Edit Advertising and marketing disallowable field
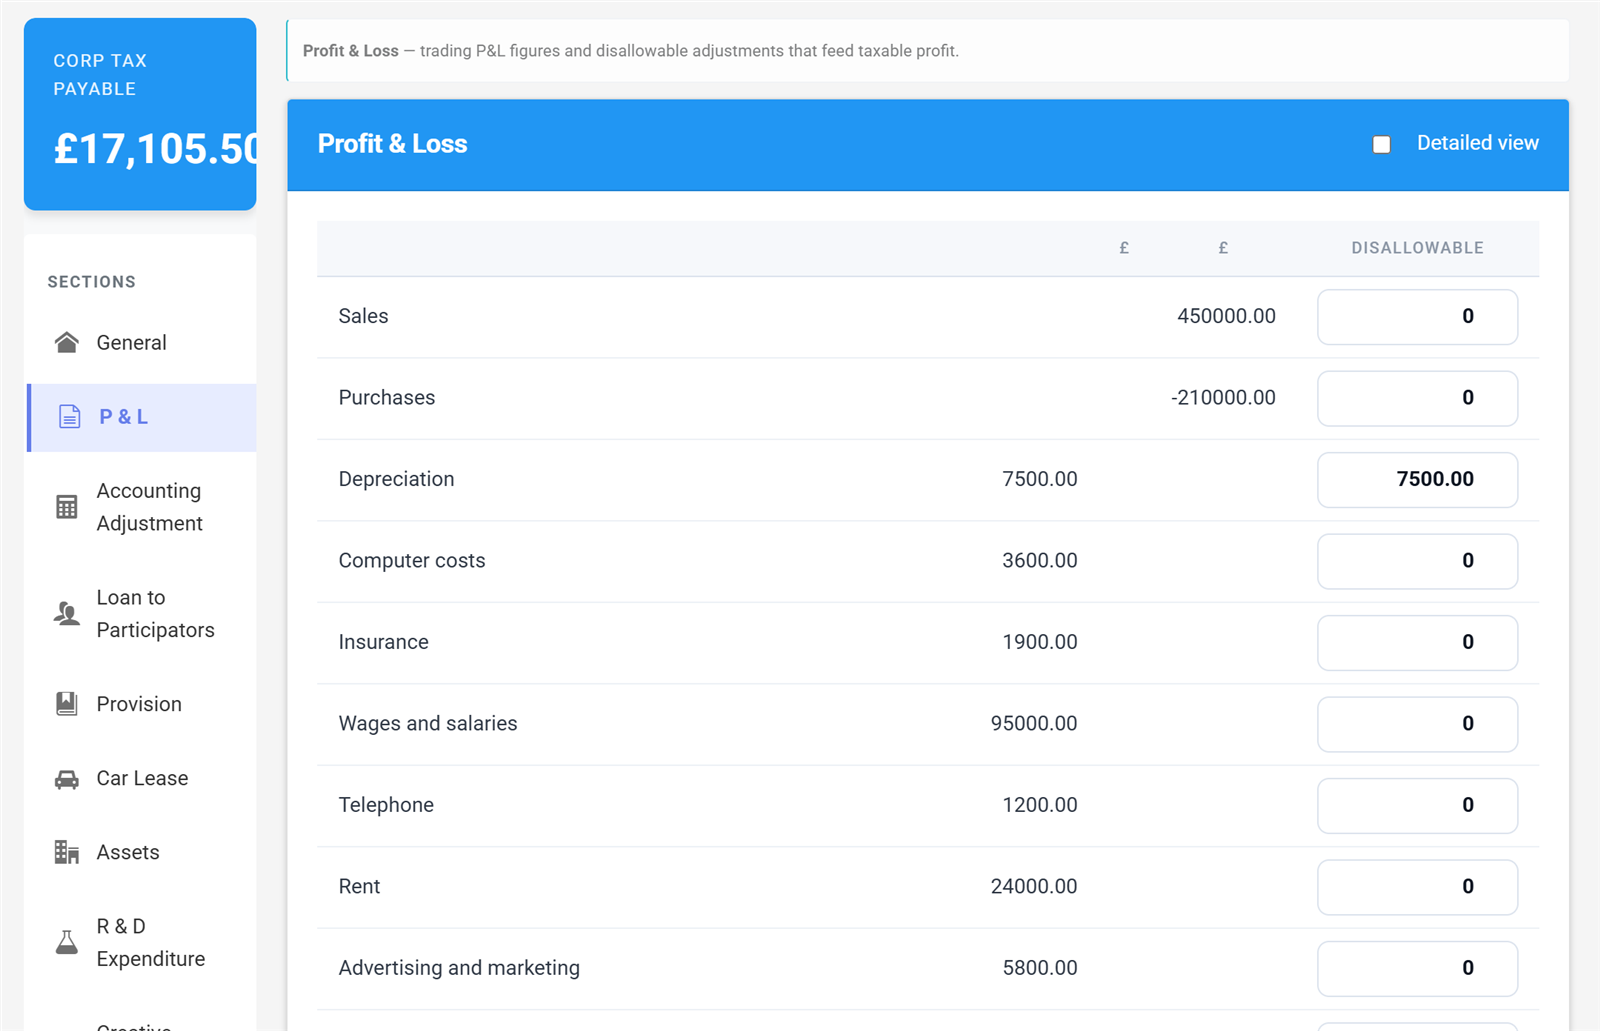The image size is (1600, 1031). click(1417, 969)
